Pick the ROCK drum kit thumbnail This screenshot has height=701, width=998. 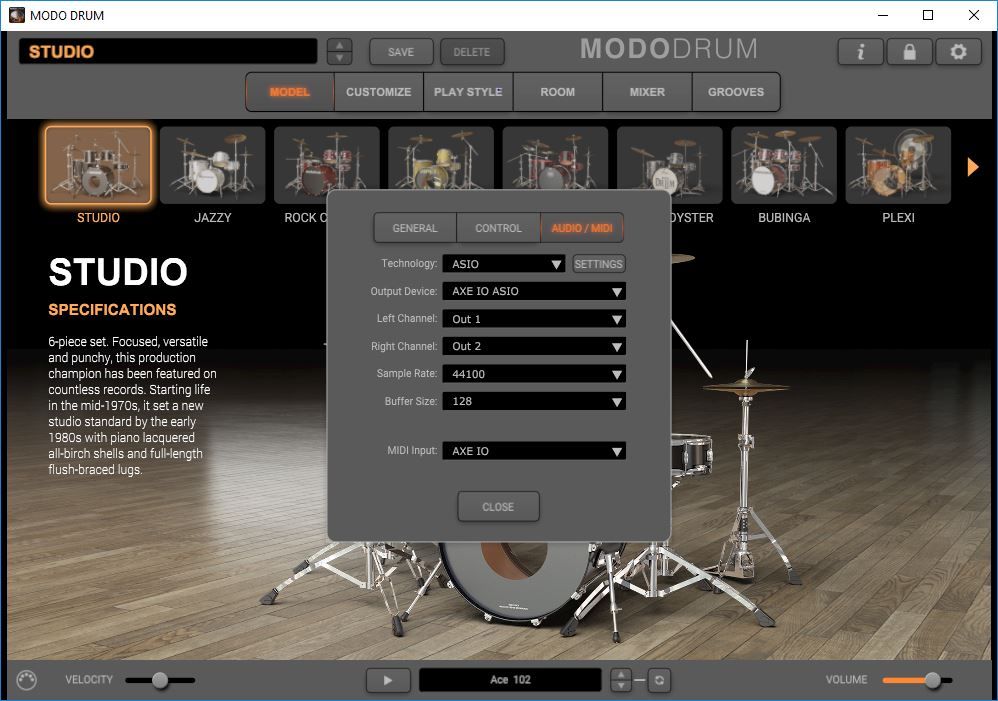tap(327, 159)
